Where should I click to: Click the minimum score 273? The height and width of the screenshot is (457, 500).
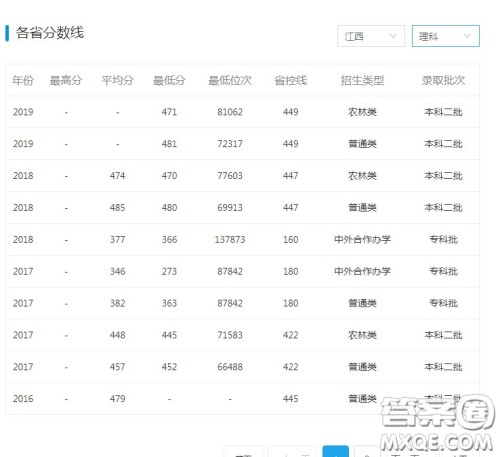[x=169, y=271]
